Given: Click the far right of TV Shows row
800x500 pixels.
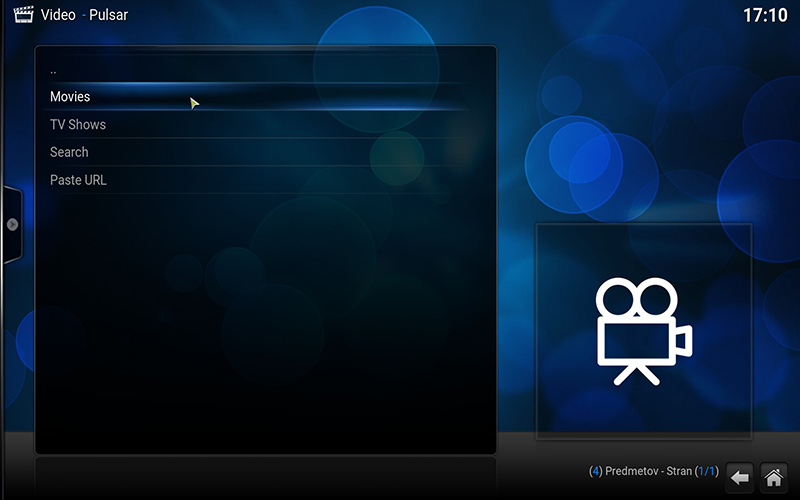Looking at the screenshot, I should point(455,125).
